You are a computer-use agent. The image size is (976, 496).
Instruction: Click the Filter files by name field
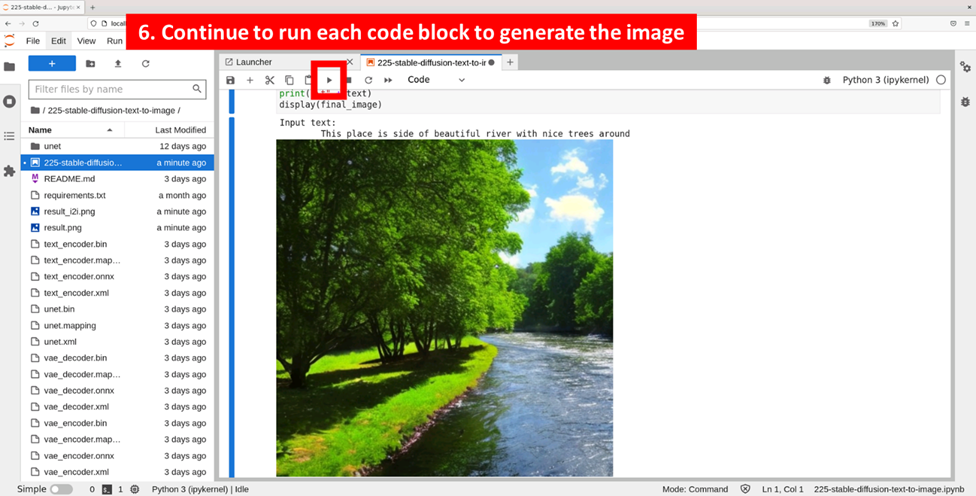[117, 89]
